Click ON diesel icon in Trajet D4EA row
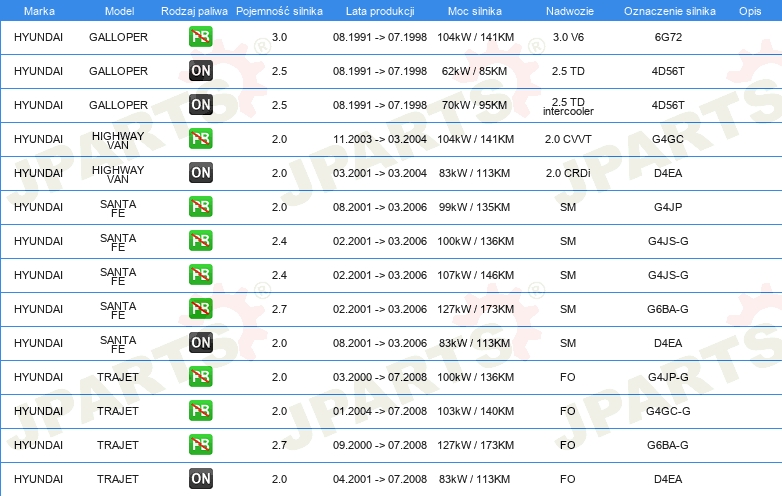 click(200, 479)
